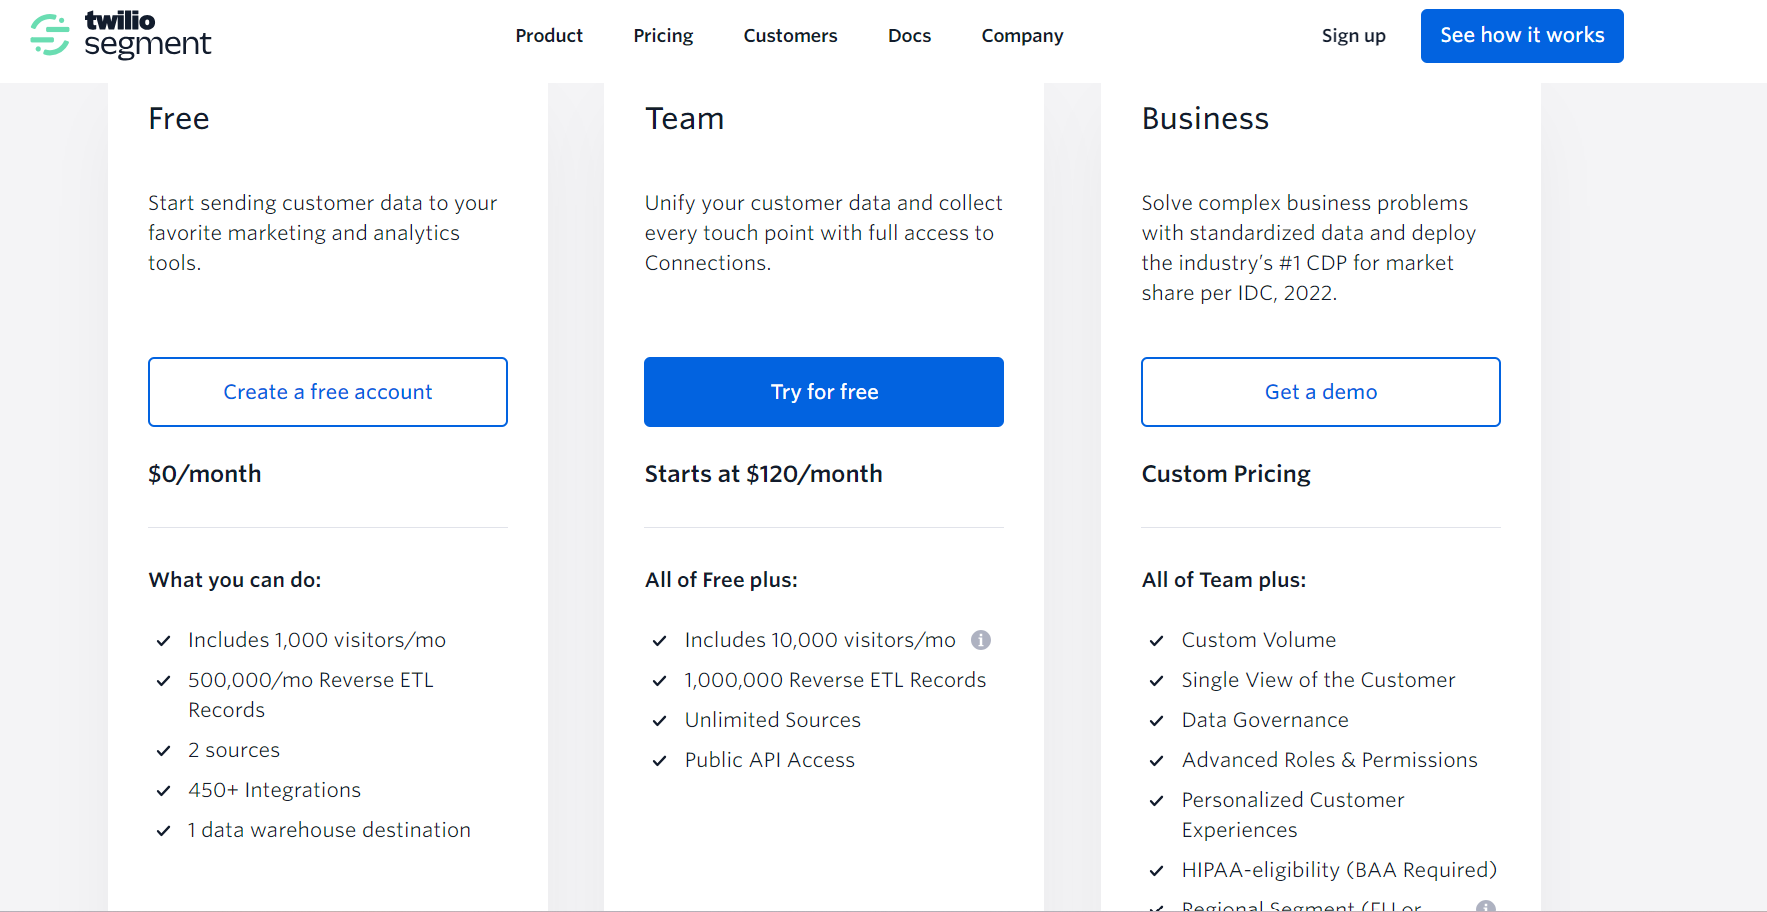This screenshot has height=912, width=1767.
Task: Click checkmark icon beside Data Governance
Action: [x=1157, y=721]
